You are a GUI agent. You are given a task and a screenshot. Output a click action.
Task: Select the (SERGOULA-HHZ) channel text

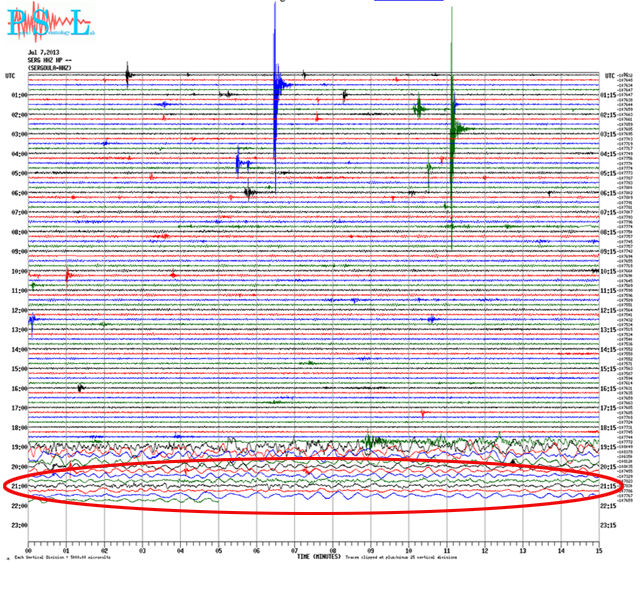pyautogui.click(x=48, y=66)
